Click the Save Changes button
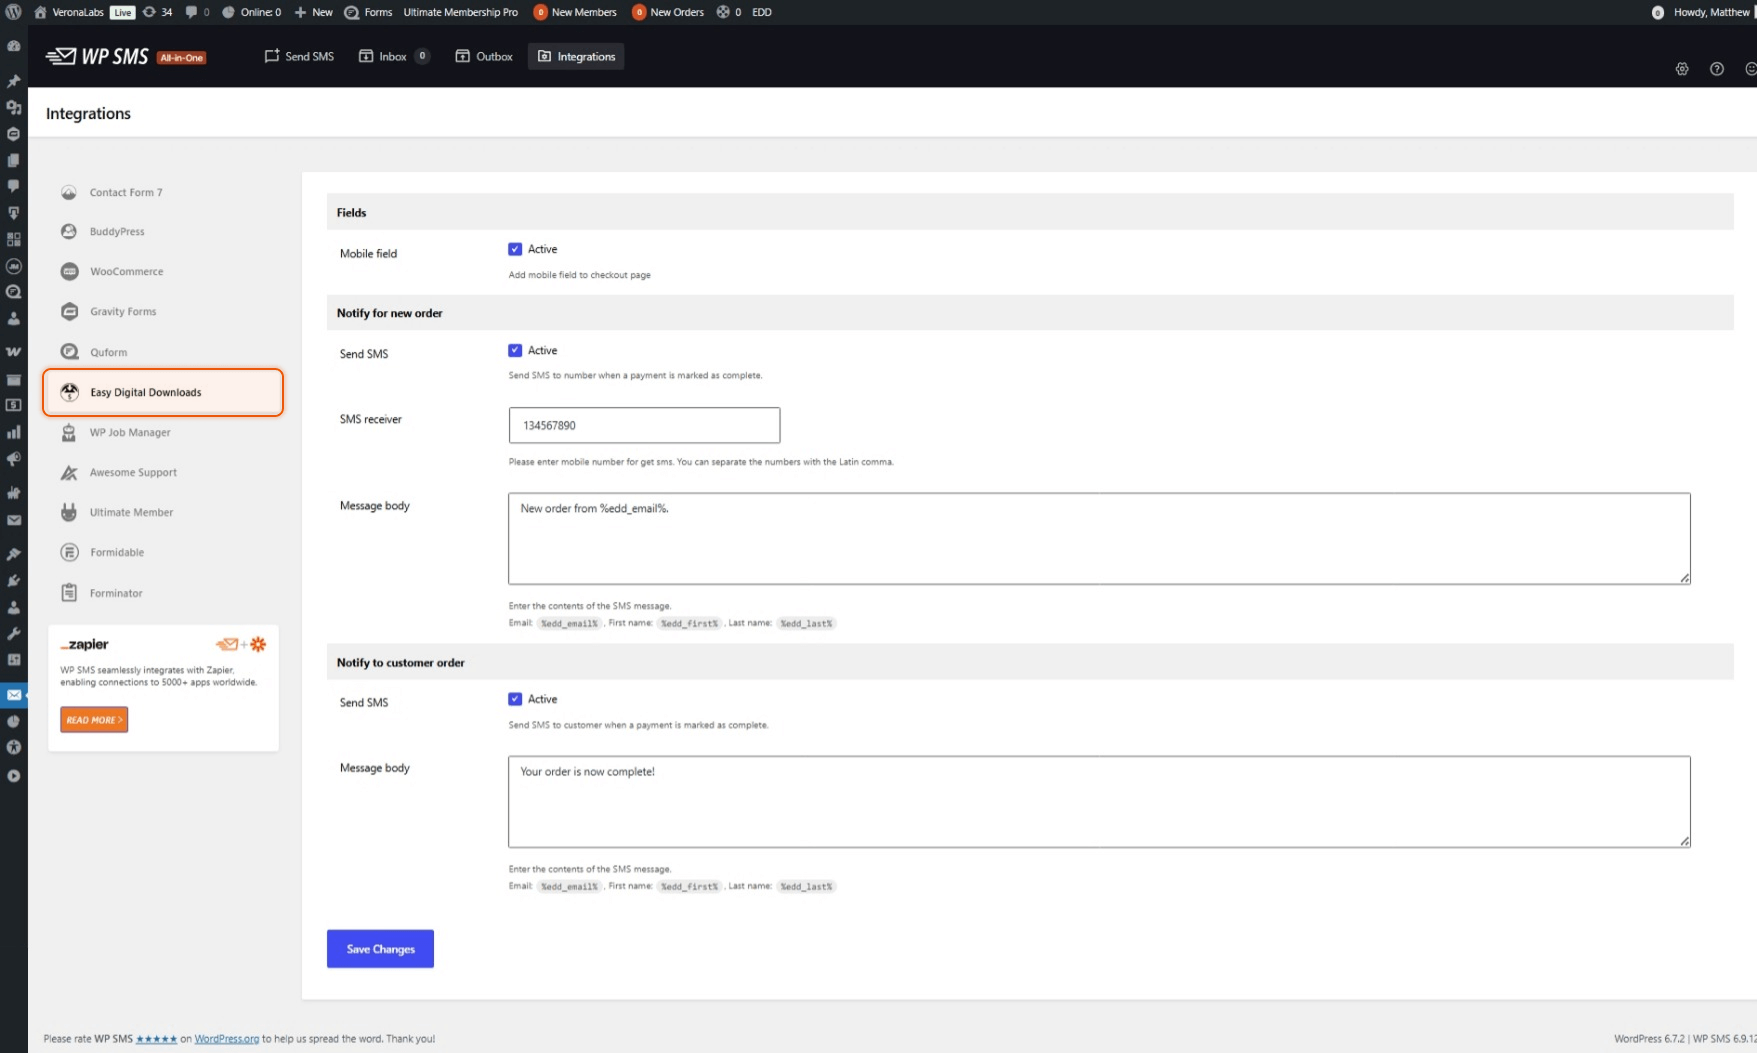 (380, 949)
